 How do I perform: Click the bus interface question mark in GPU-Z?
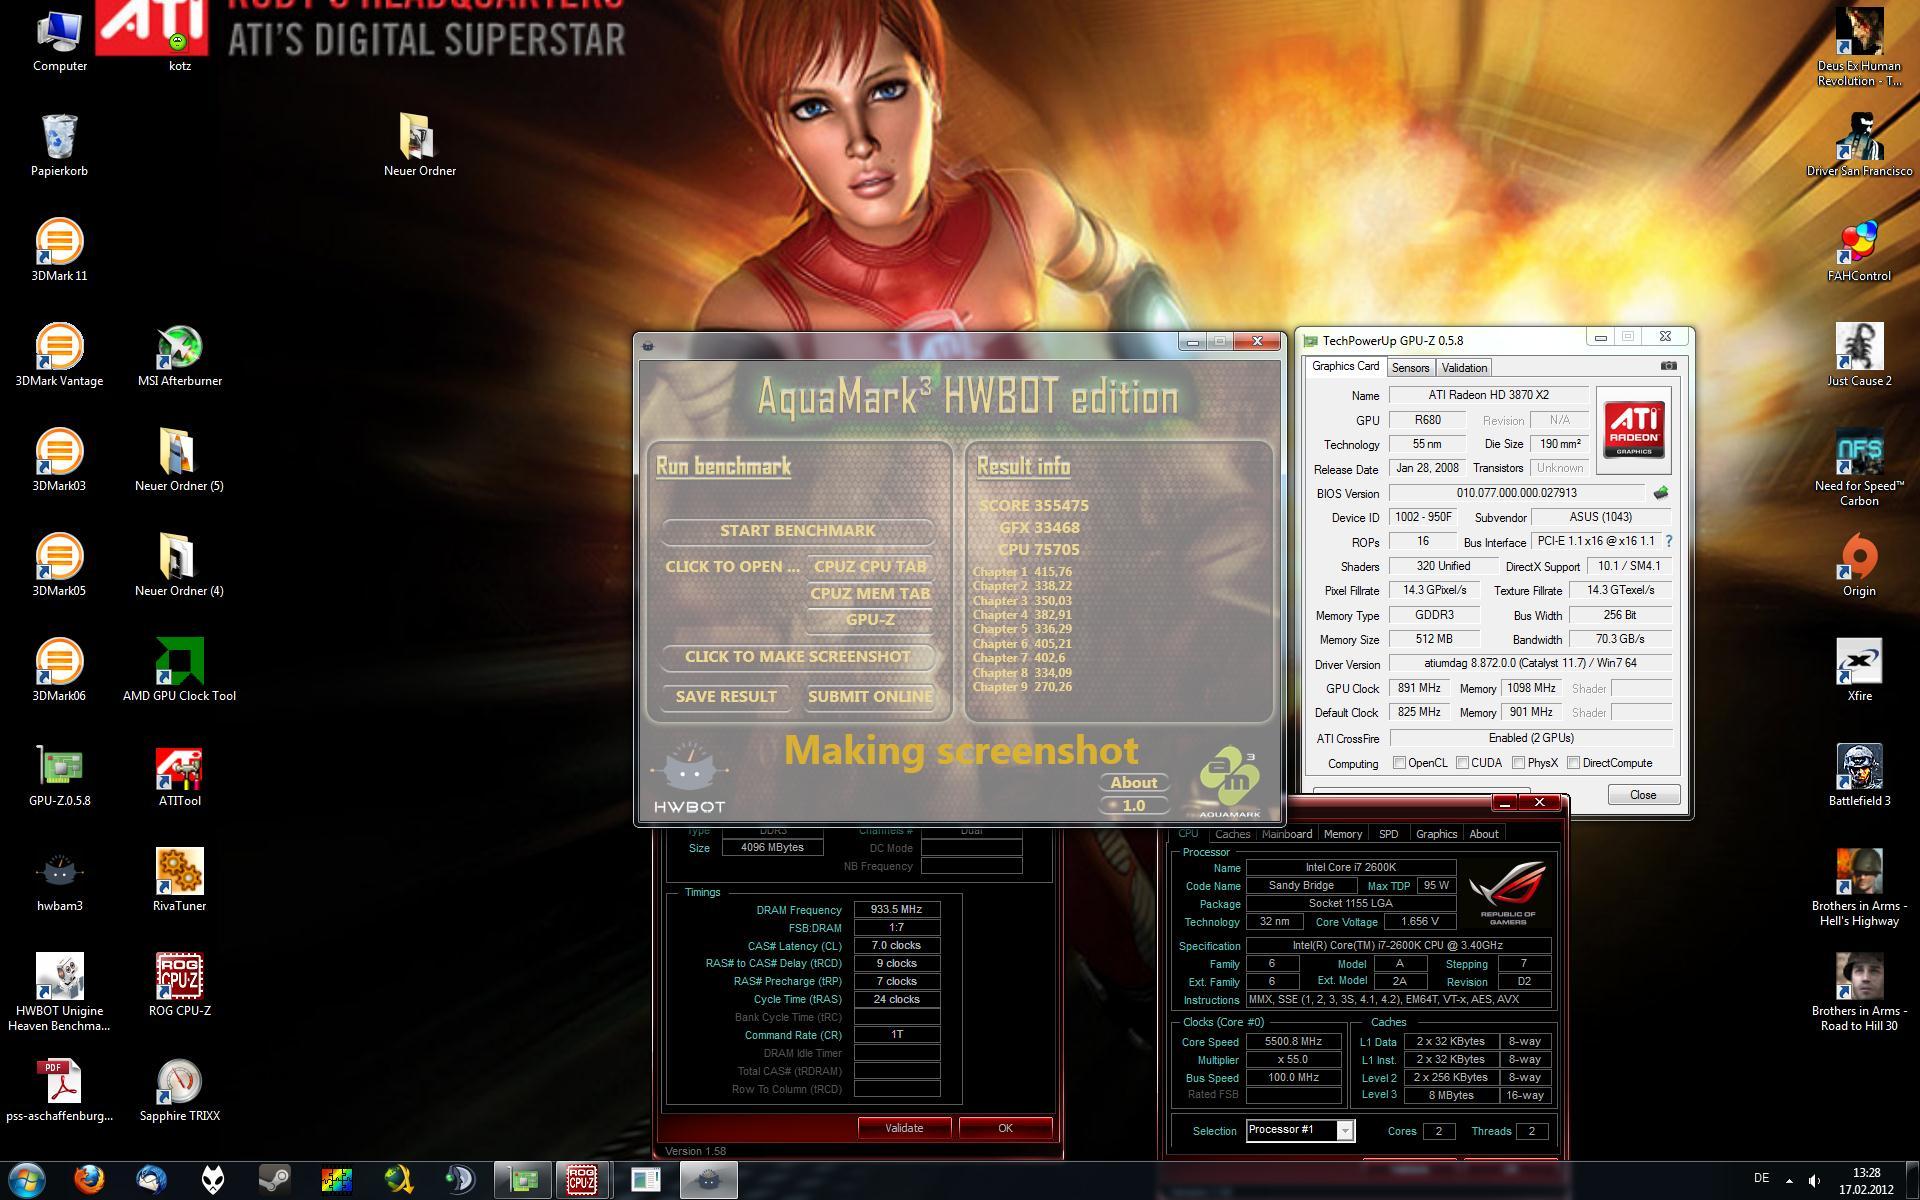click(x=1668, y=541)
